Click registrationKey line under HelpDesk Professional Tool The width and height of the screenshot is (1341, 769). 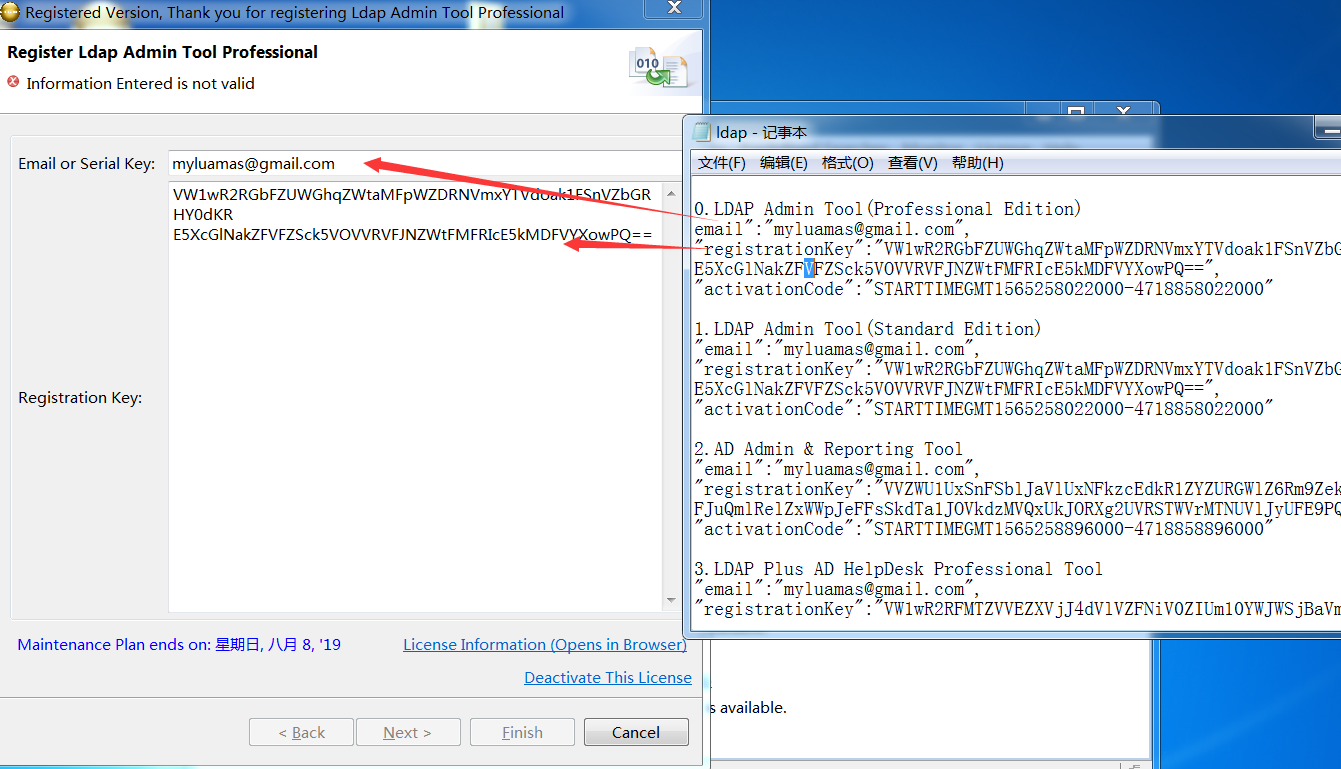[x=1017, y=609]
